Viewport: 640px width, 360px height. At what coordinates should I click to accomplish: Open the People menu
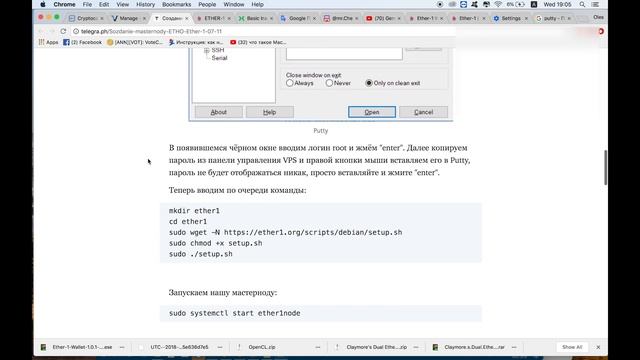coord(207,4)
